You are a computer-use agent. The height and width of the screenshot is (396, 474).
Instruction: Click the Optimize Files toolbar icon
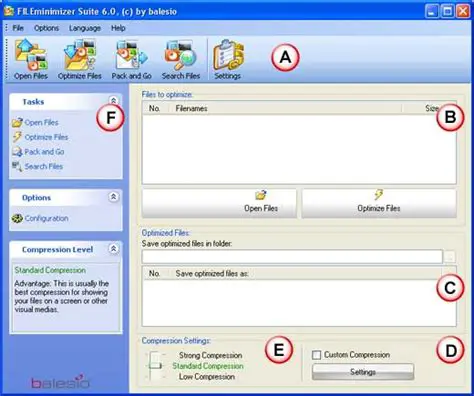coord(79,59)
